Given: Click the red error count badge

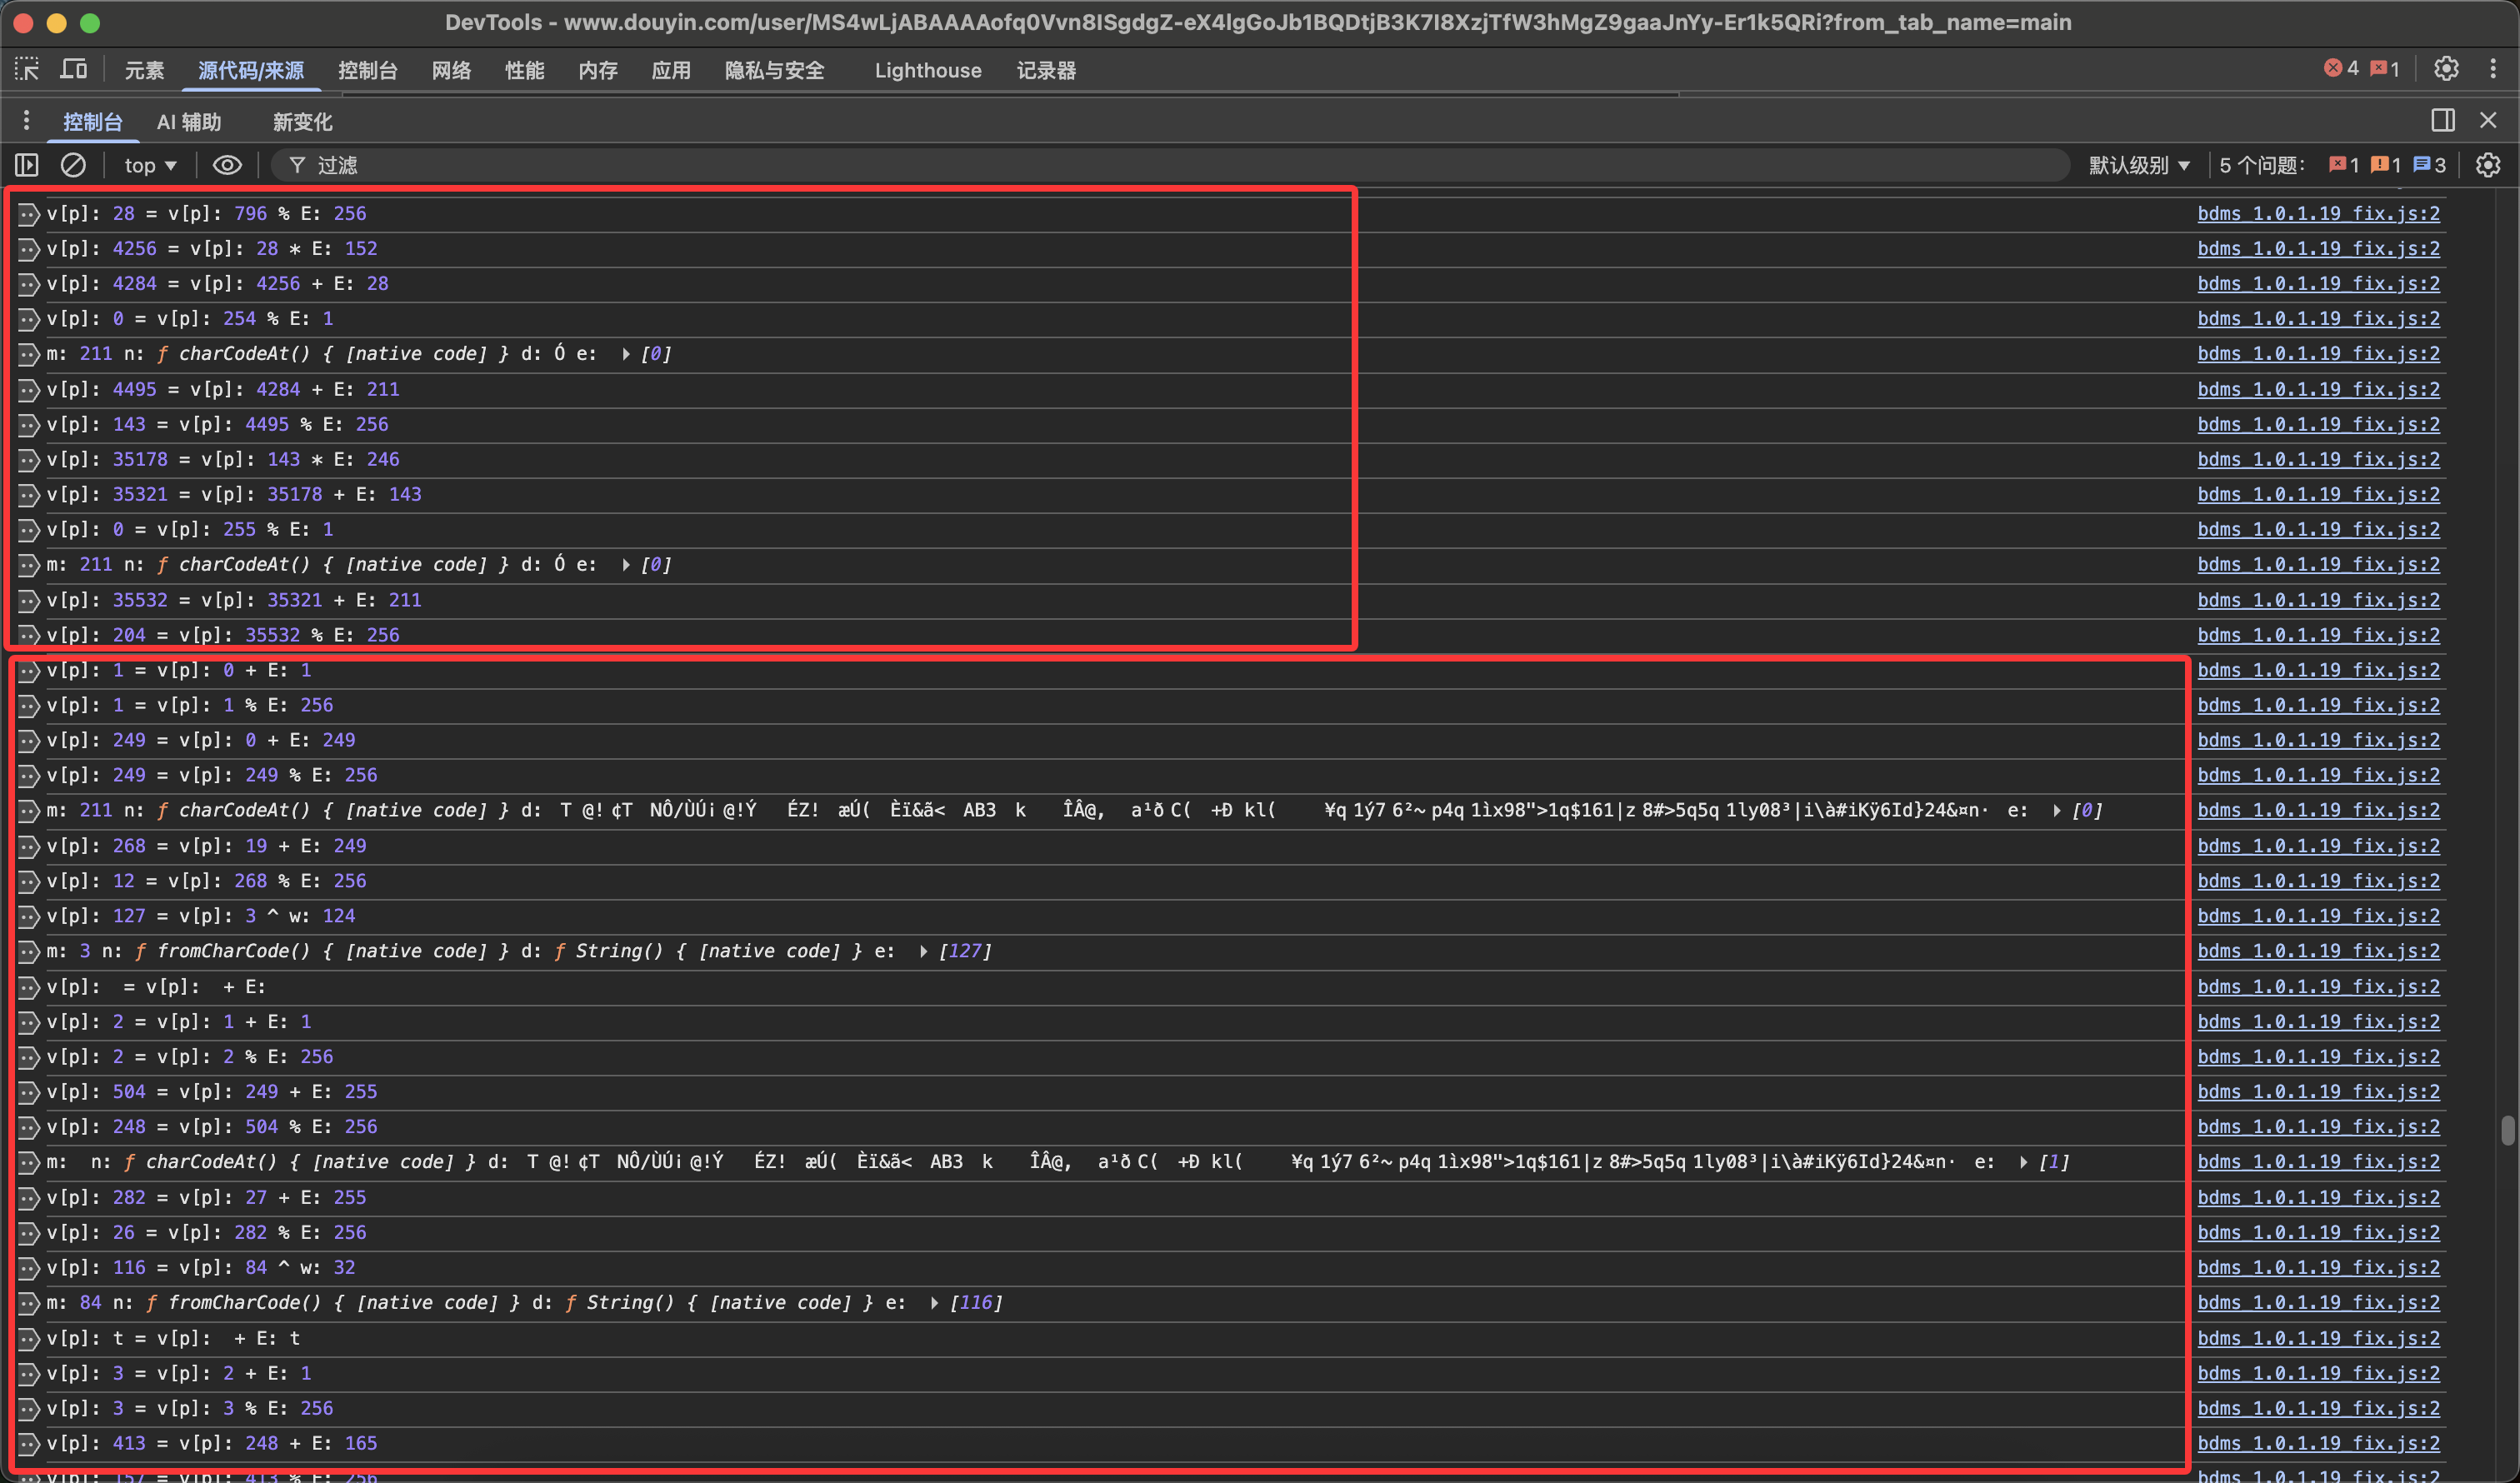Looking at the screenshot, I should 2340,69.
